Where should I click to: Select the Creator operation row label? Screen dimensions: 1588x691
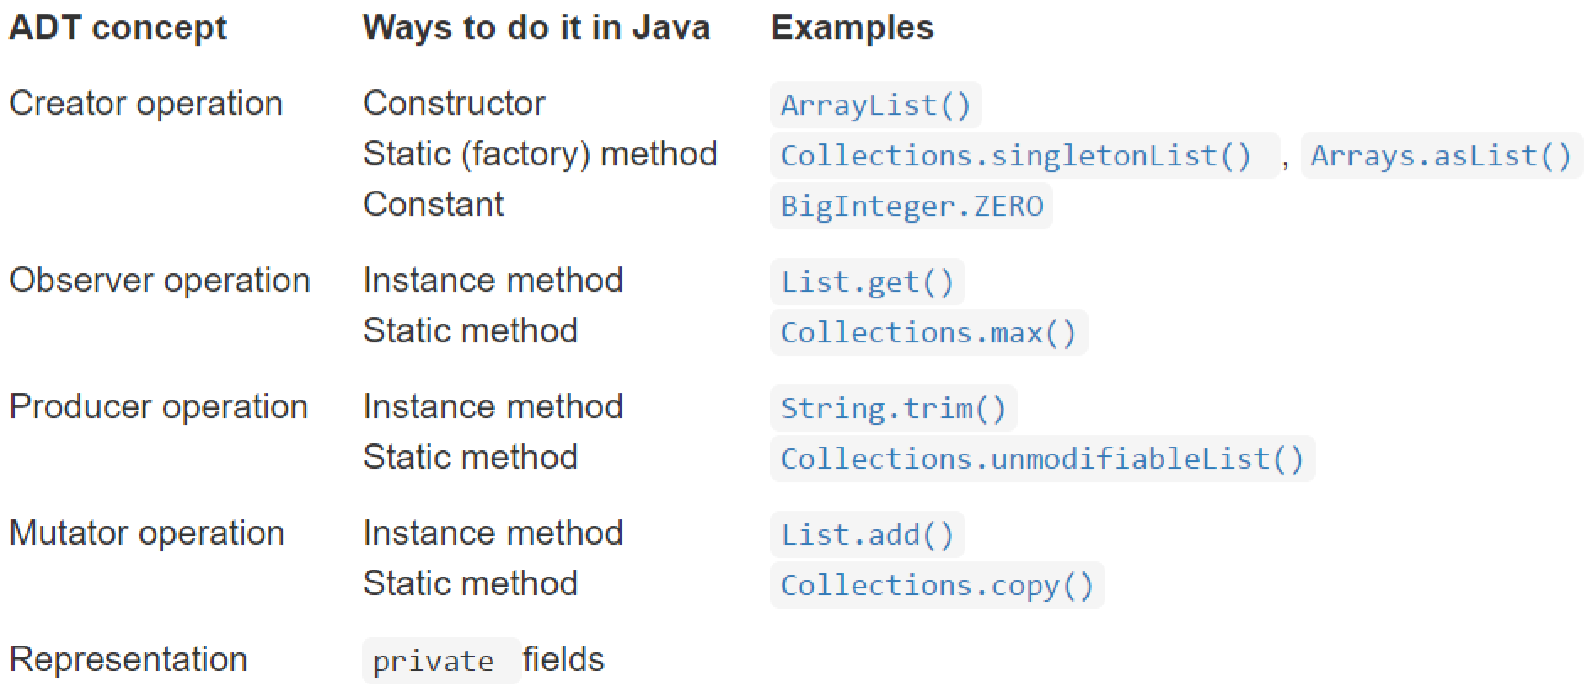[146, 103]
